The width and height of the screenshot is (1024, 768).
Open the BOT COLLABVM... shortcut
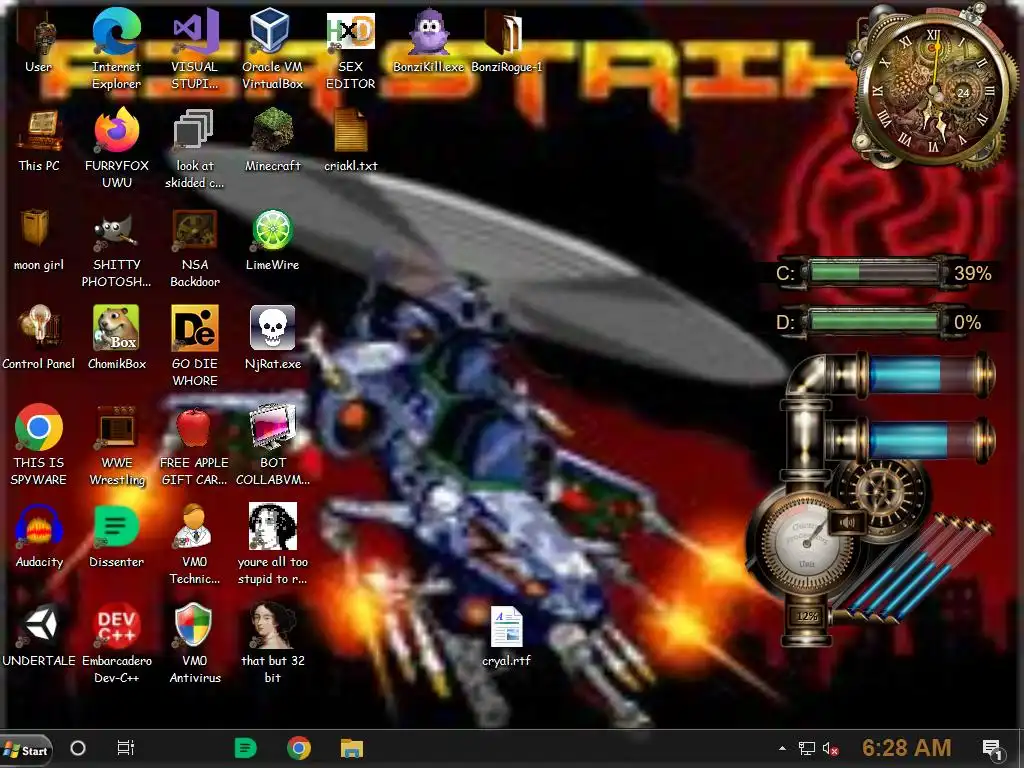click(x=272, y=445)
